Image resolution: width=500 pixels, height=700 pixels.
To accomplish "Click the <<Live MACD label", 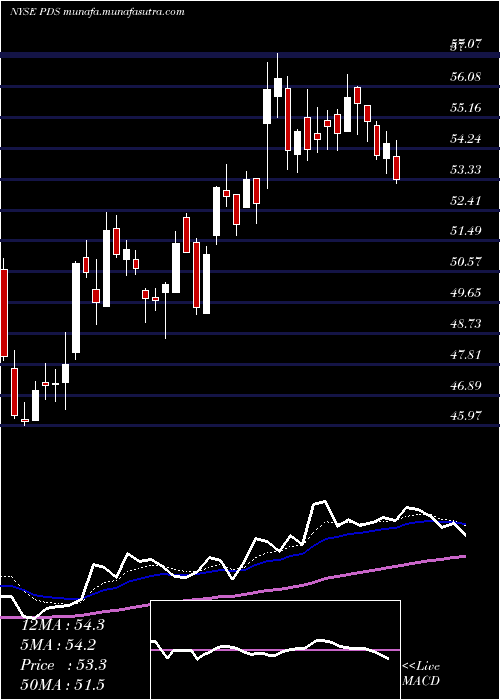I will tap(421, 674).
